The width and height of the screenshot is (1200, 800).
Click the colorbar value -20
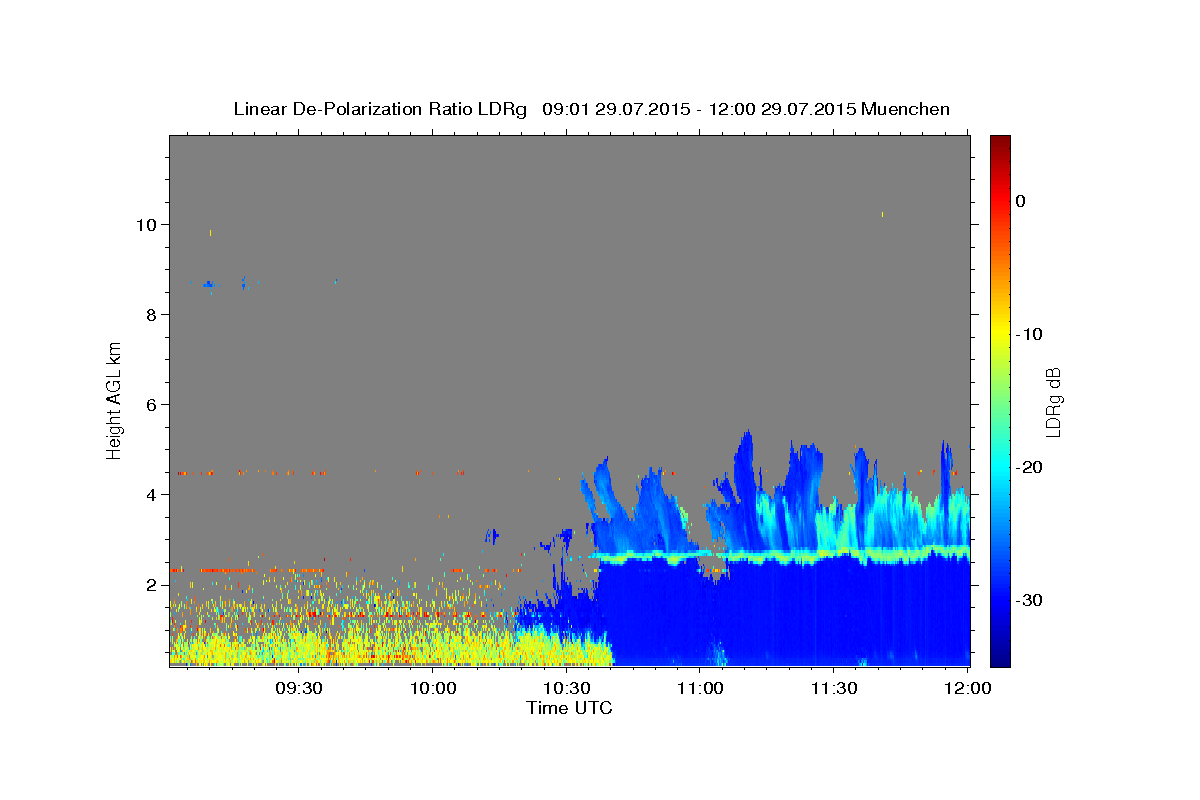point(1028,467)
